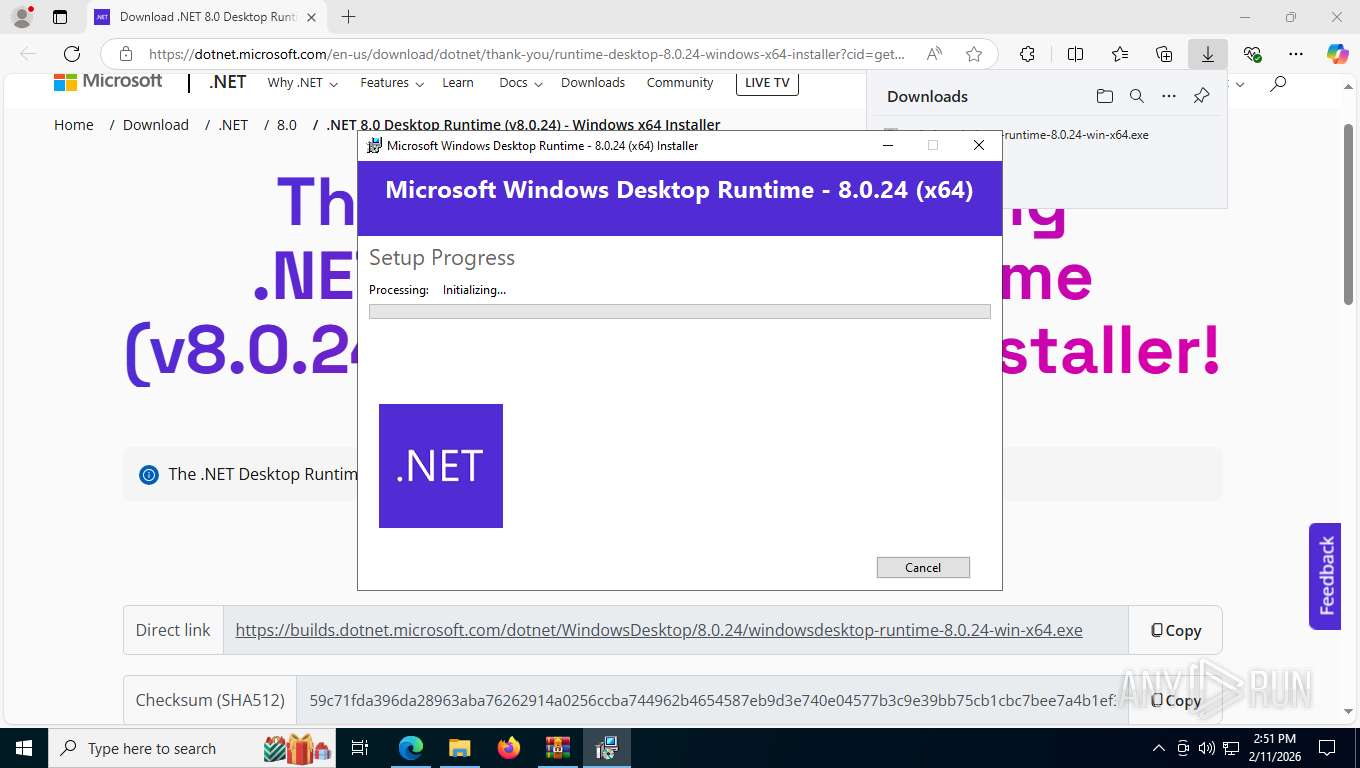
Task: Click the runtime-8.0.24-win-x64.exe download entry
Action: point(1075,134)
